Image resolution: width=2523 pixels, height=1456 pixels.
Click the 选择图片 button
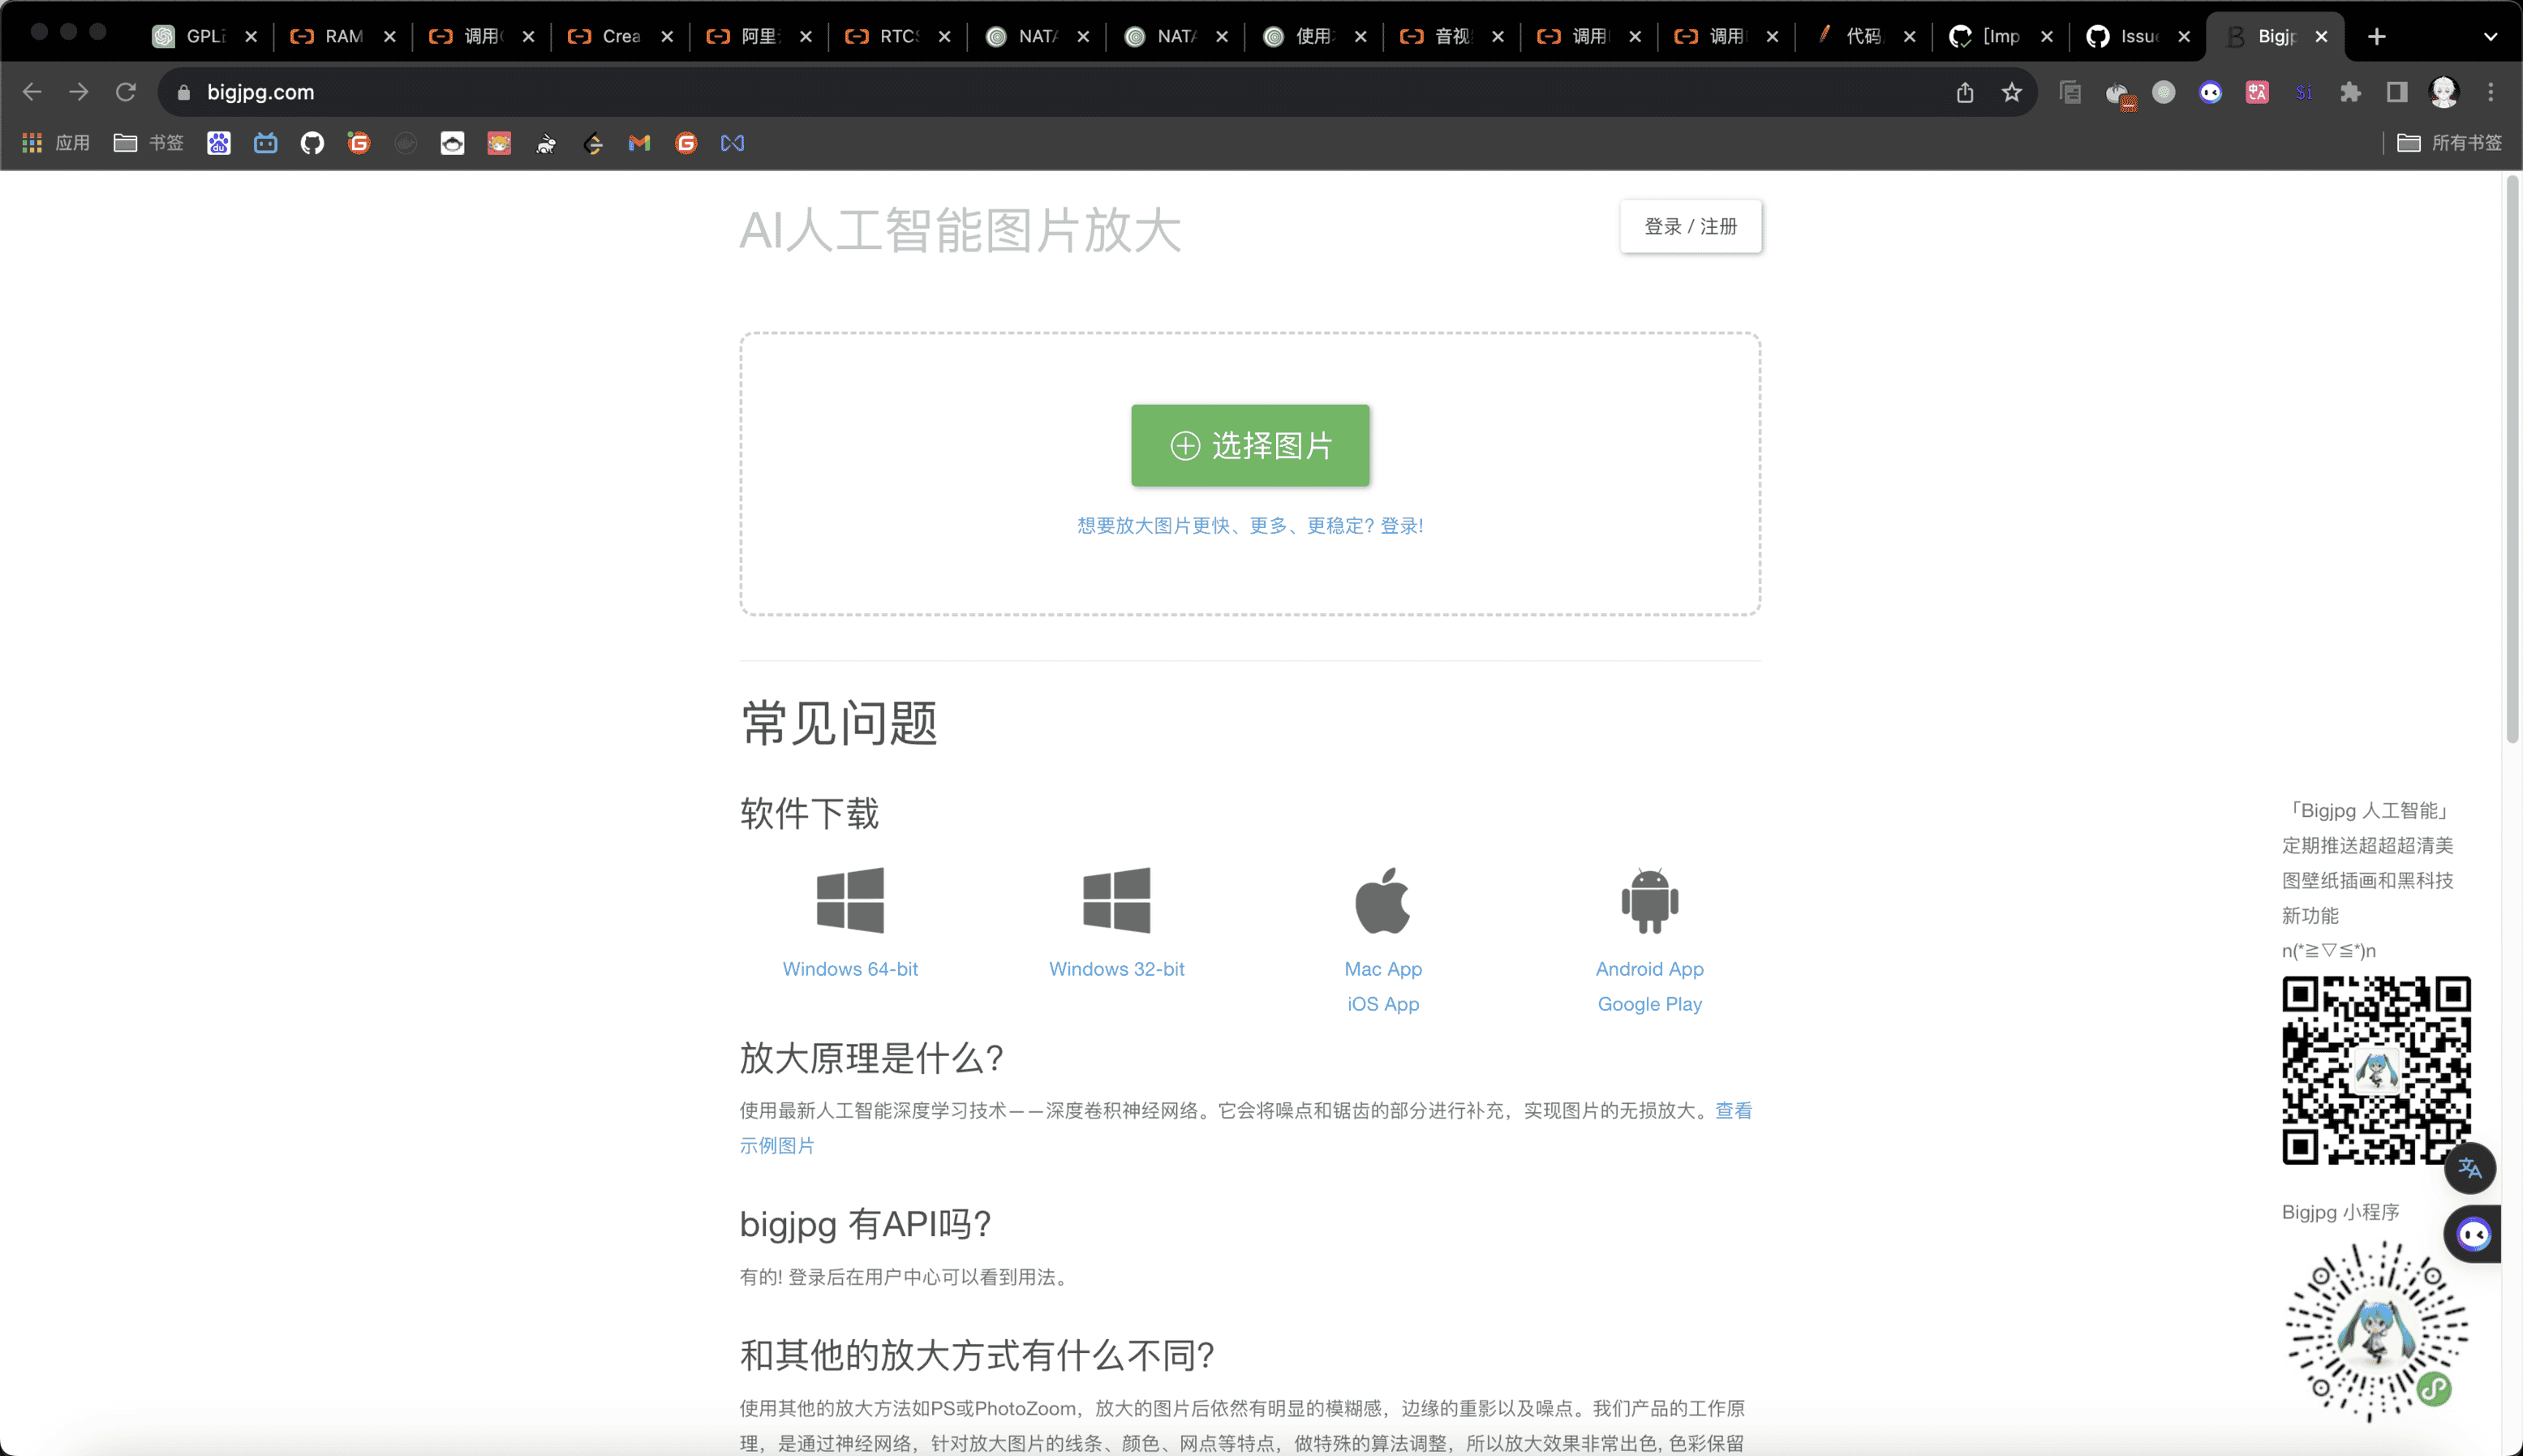(x=1250, y=445)
